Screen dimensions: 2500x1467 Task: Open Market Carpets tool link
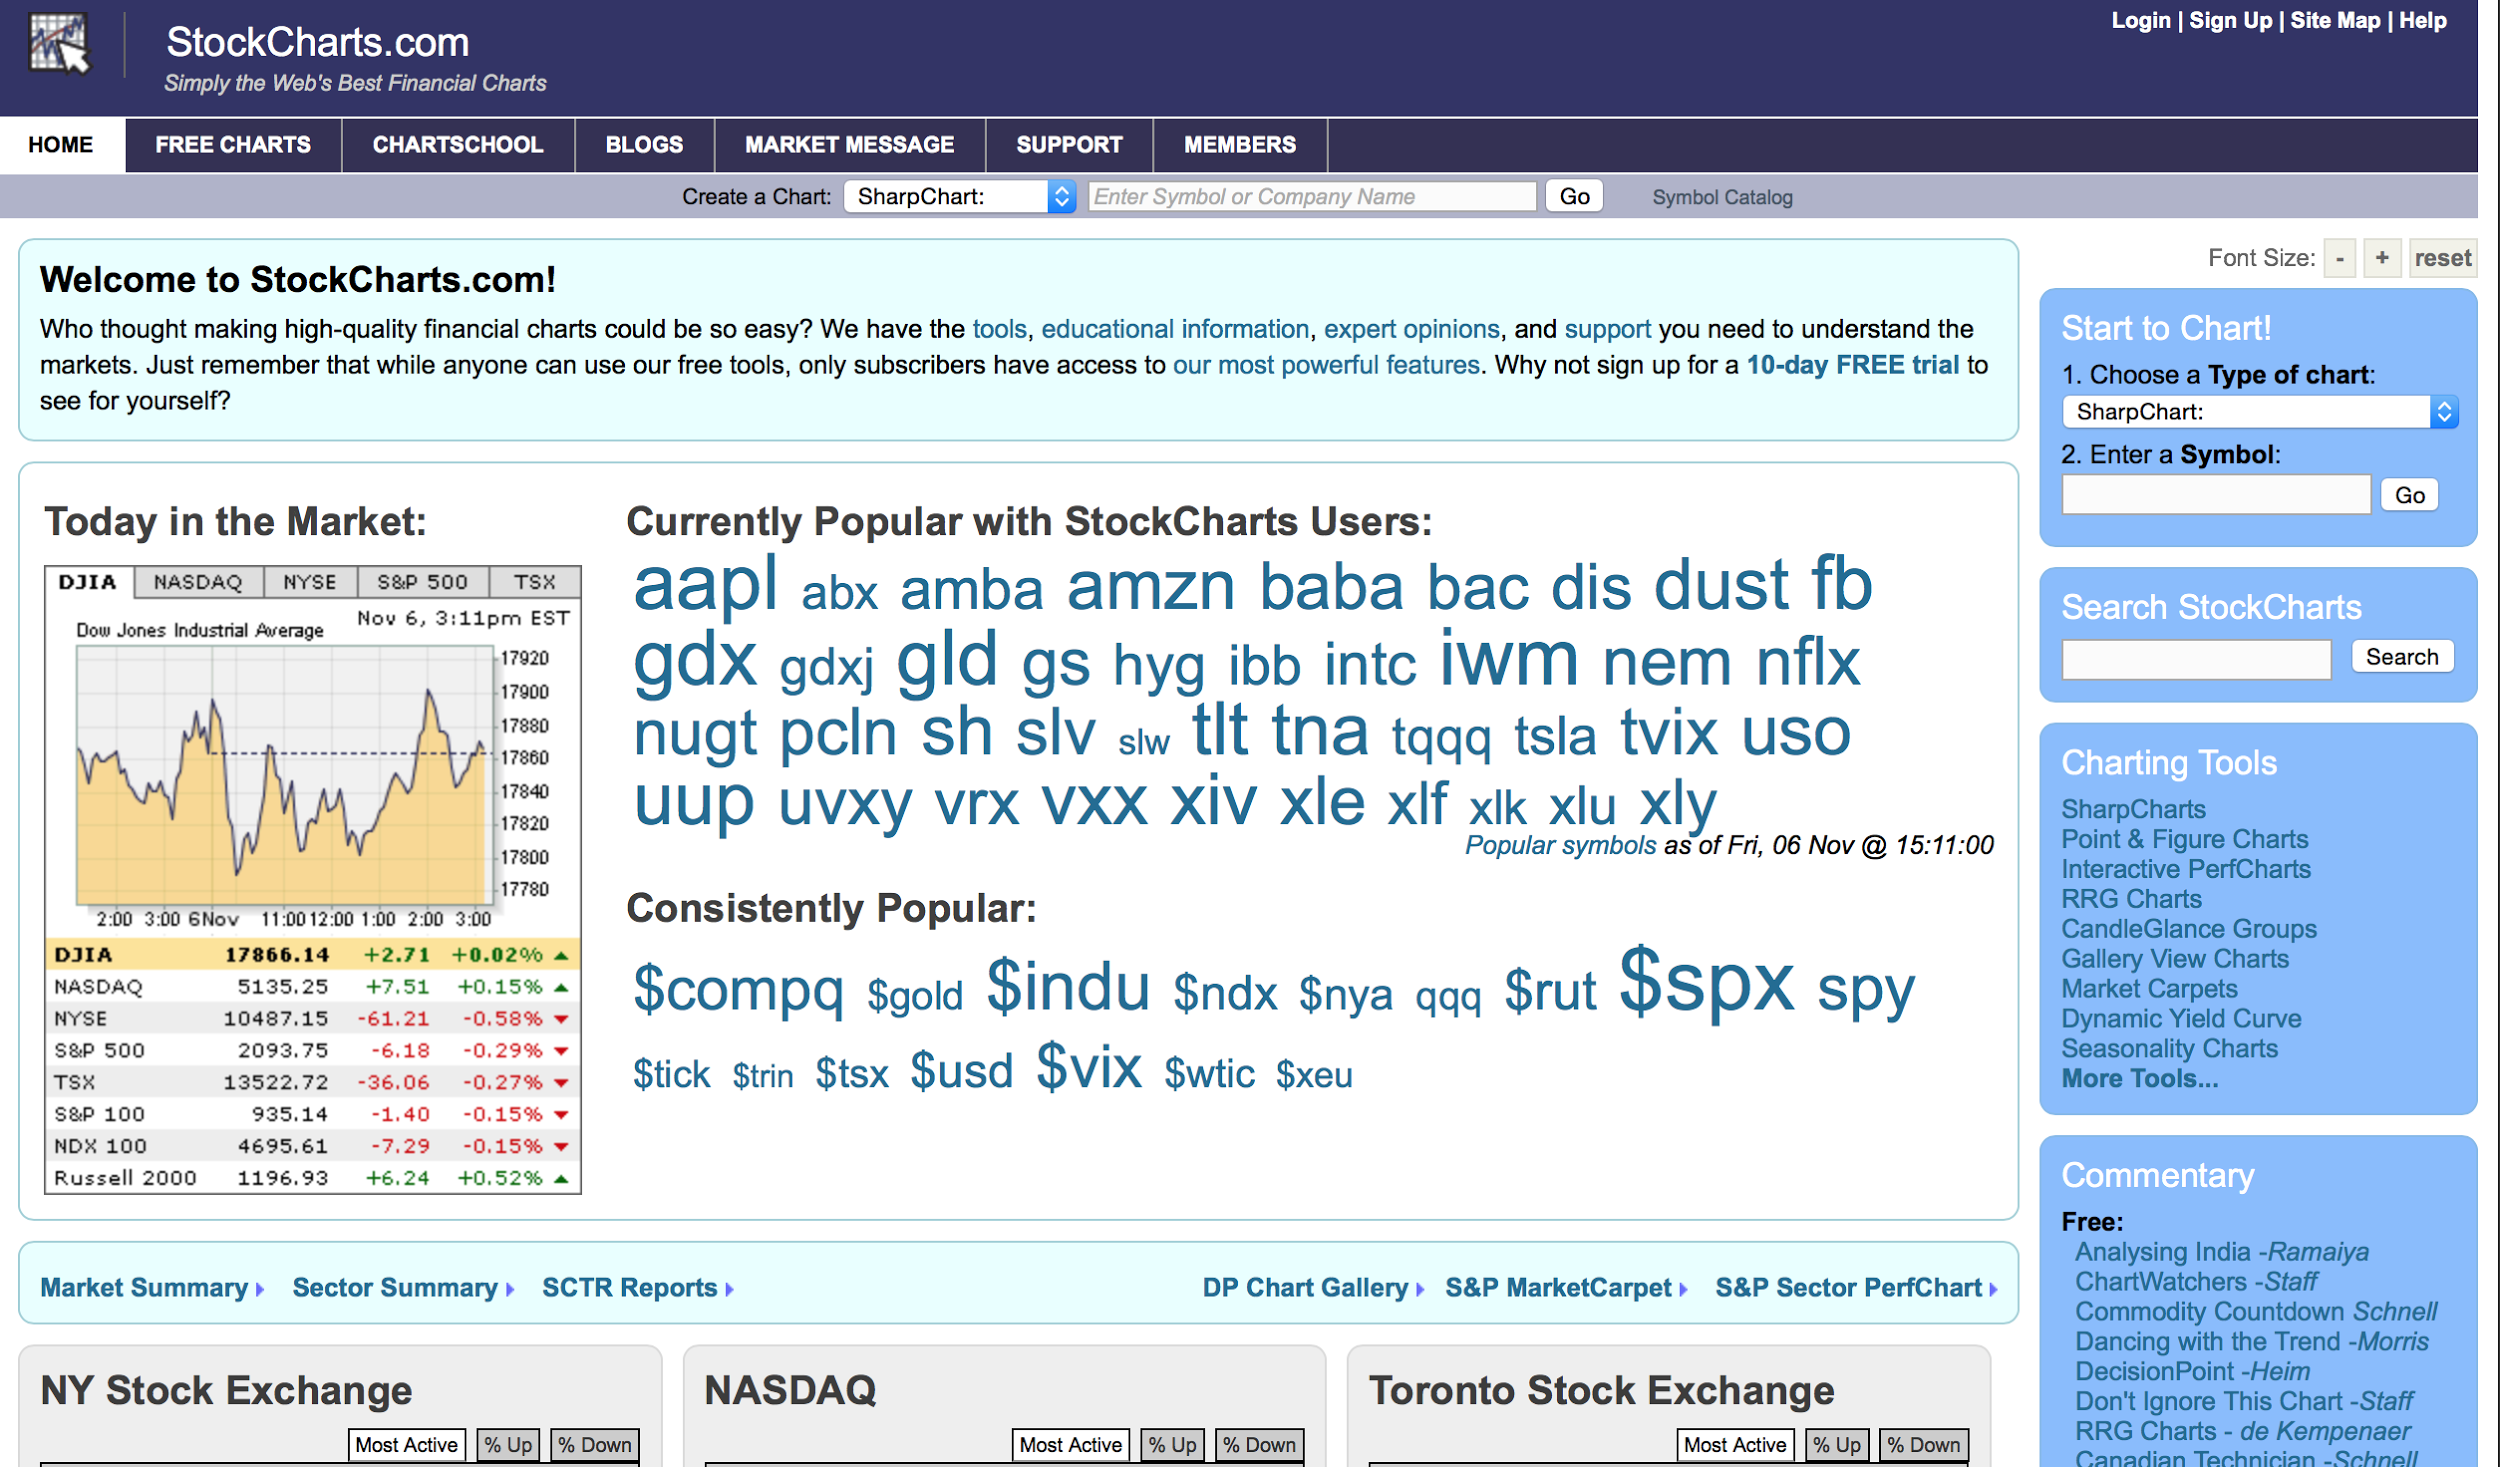coord(2149,989)
